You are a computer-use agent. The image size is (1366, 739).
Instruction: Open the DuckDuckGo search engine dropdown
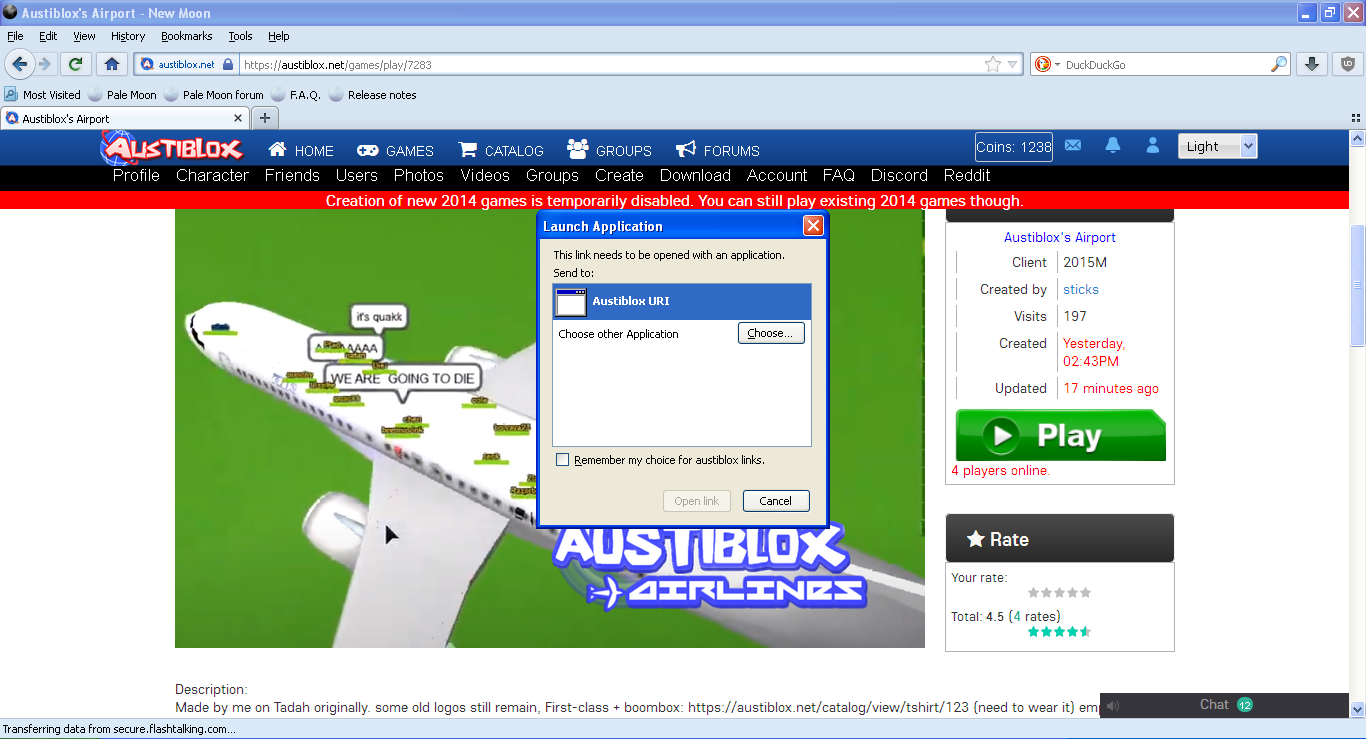coord(1055,63)
